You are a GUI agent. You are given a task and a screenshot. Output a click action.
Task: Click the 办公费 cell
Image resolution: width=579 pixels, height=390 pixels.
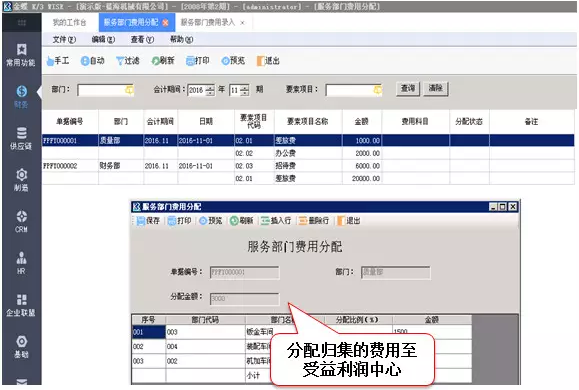point(308,153)
